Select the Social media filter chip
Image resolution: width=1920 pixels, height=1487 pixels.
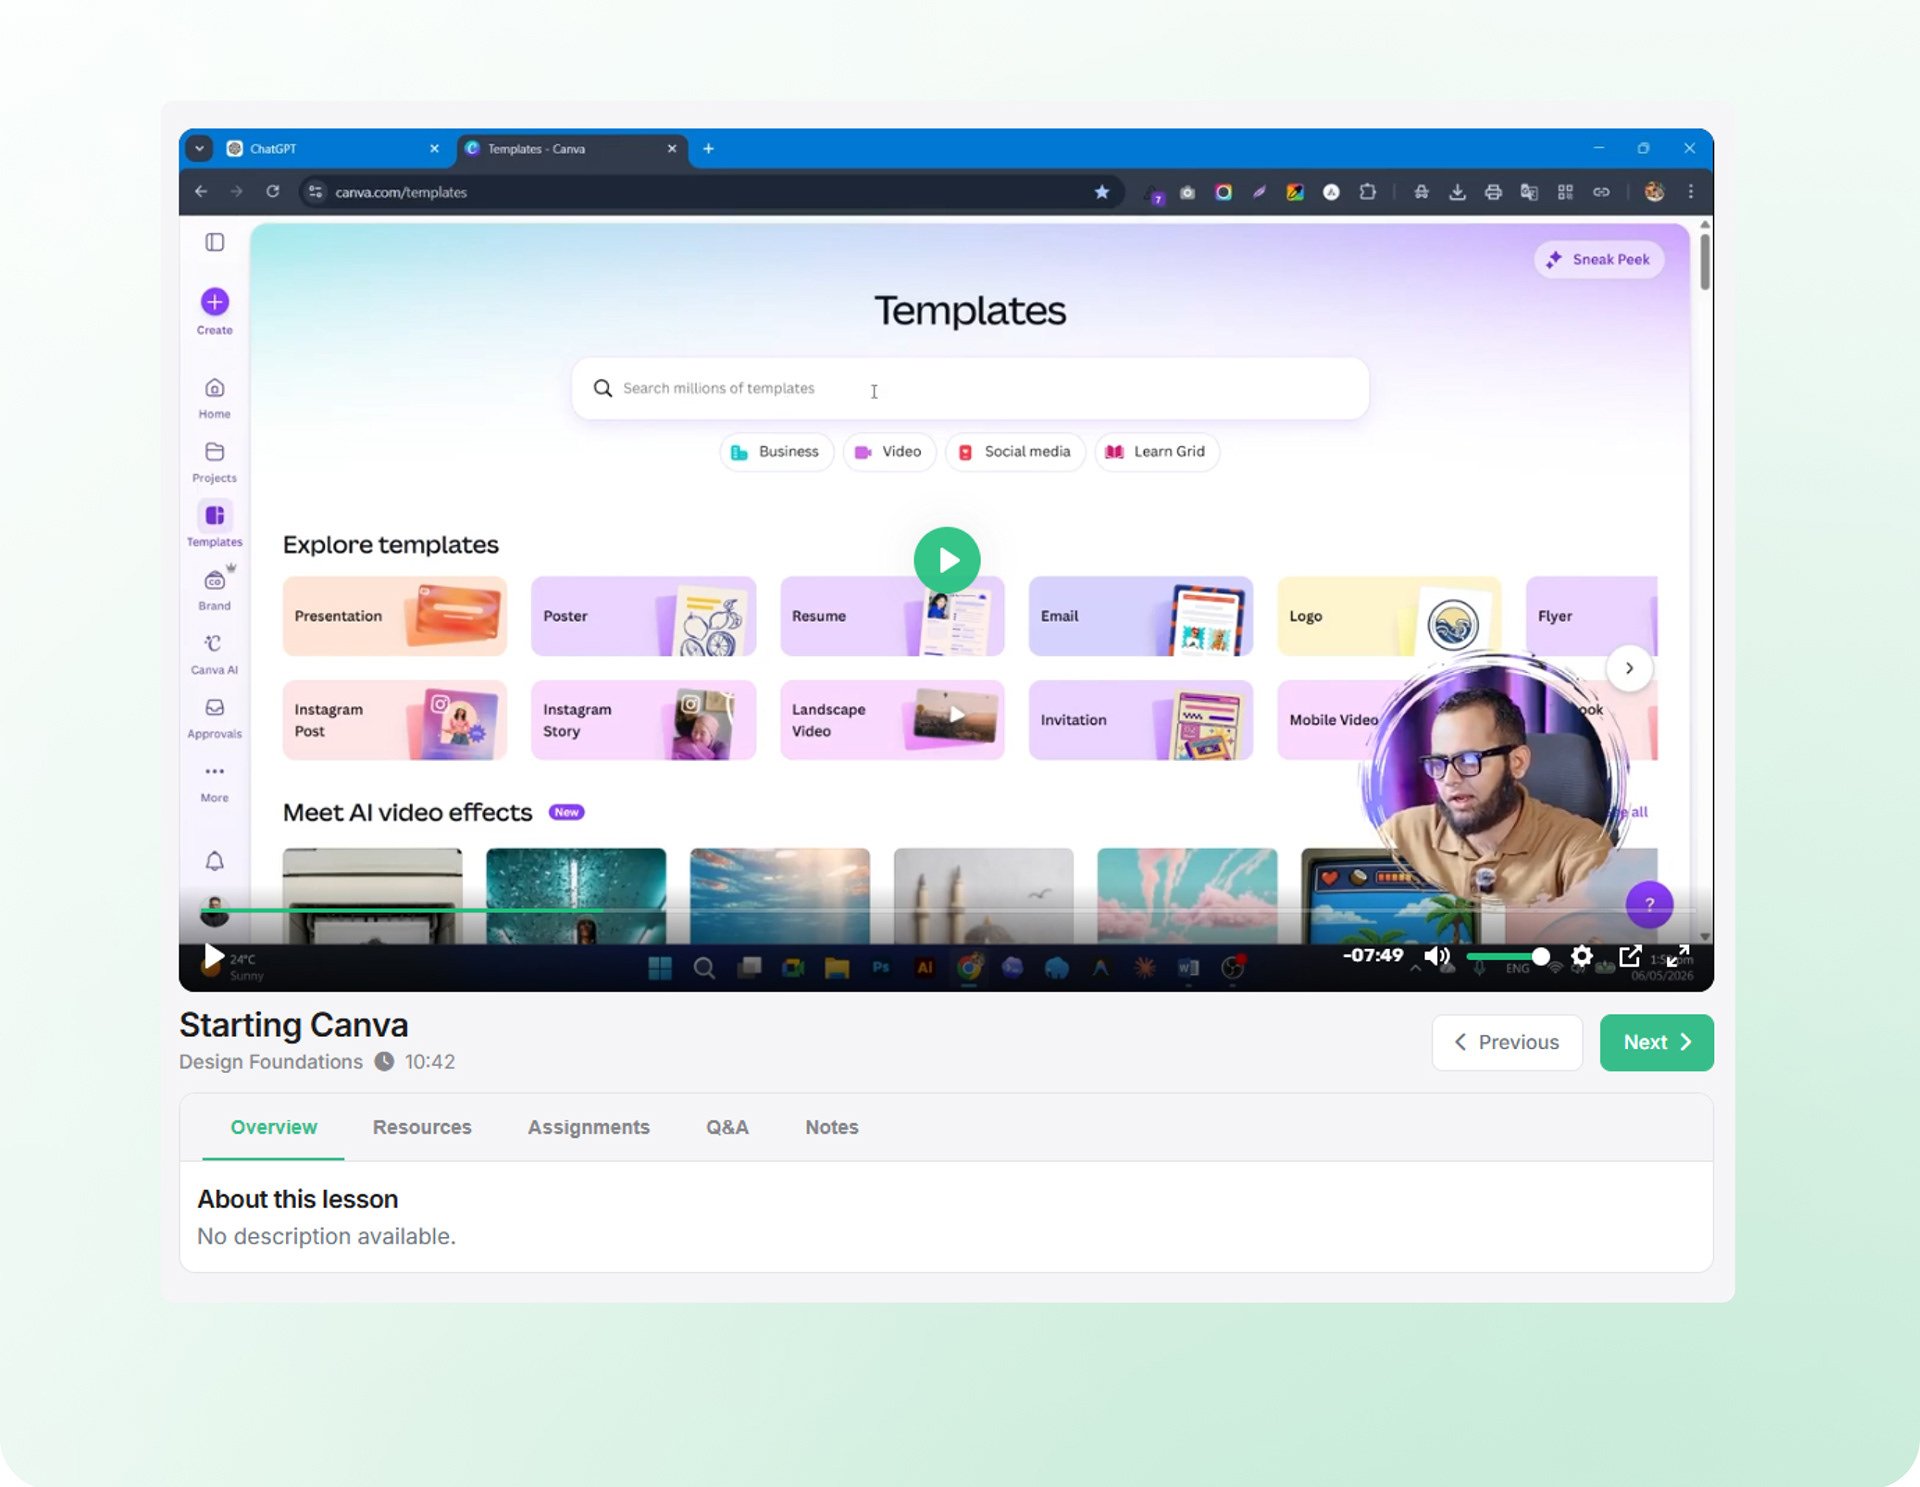[1014, 452]
